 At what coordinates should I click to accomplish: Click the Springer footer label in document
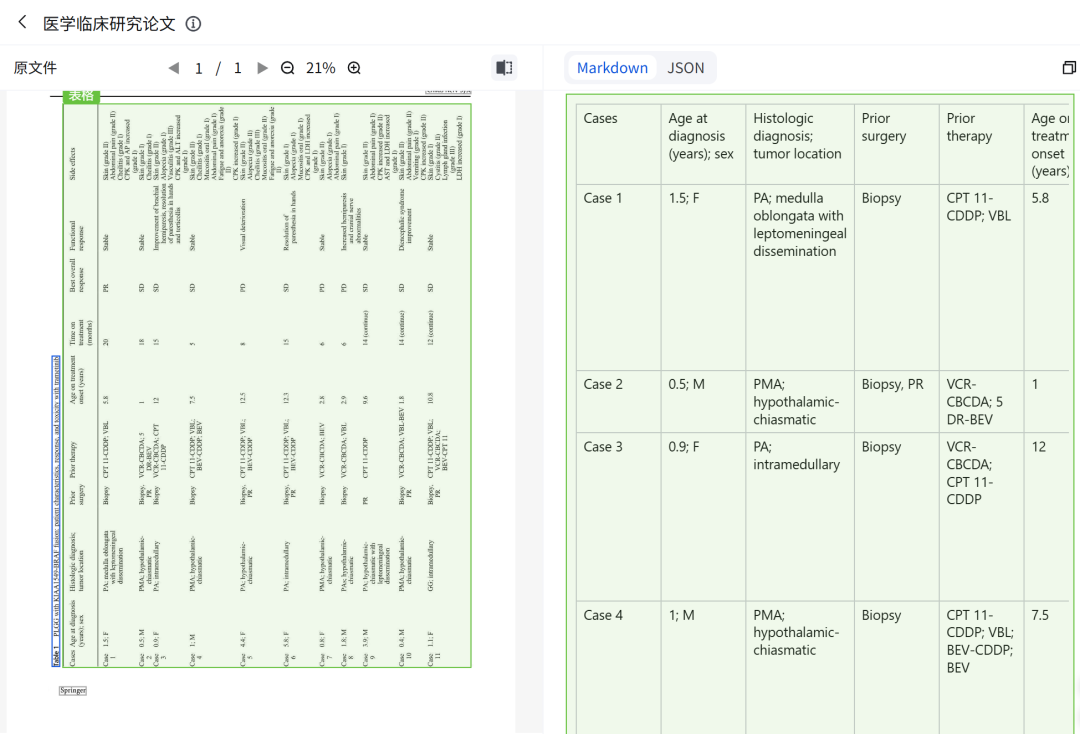(73, 690)
